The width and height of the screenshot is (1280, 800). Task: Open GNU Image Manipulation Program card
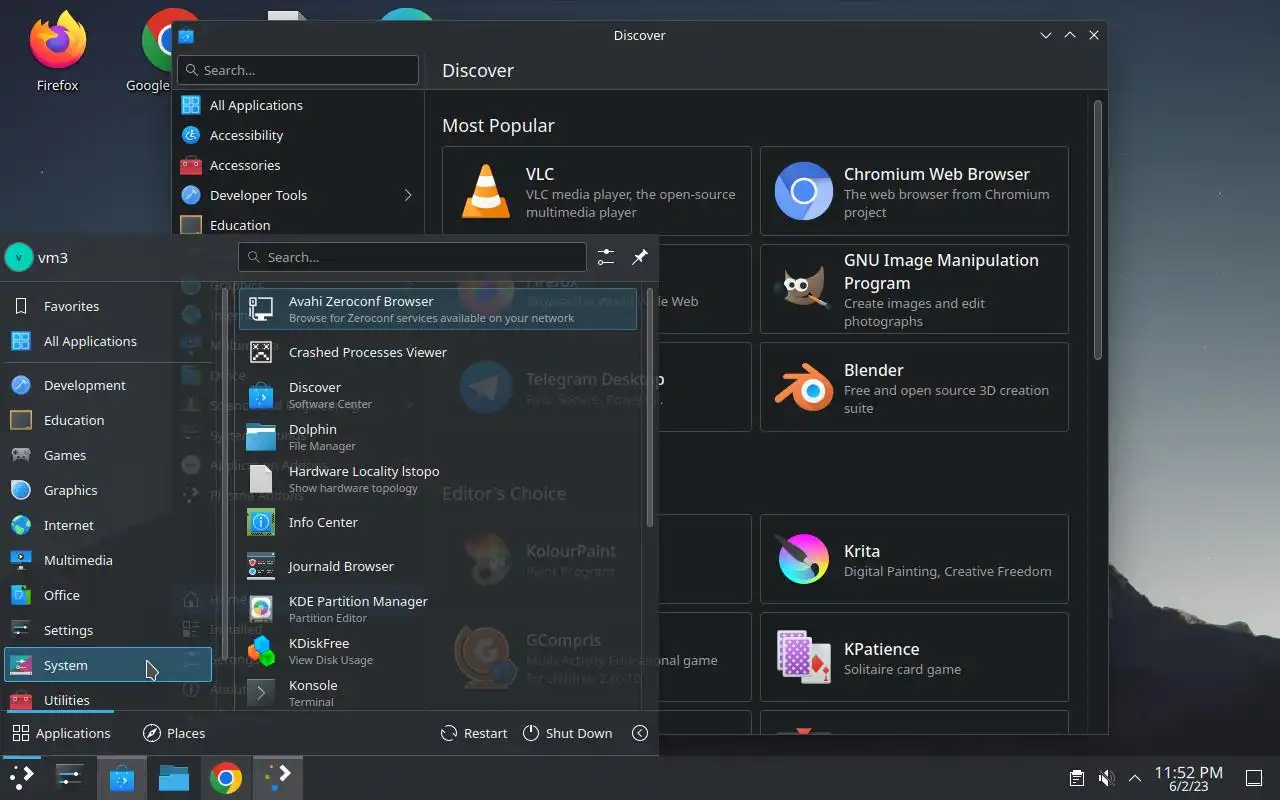click(x=914, y=289)
